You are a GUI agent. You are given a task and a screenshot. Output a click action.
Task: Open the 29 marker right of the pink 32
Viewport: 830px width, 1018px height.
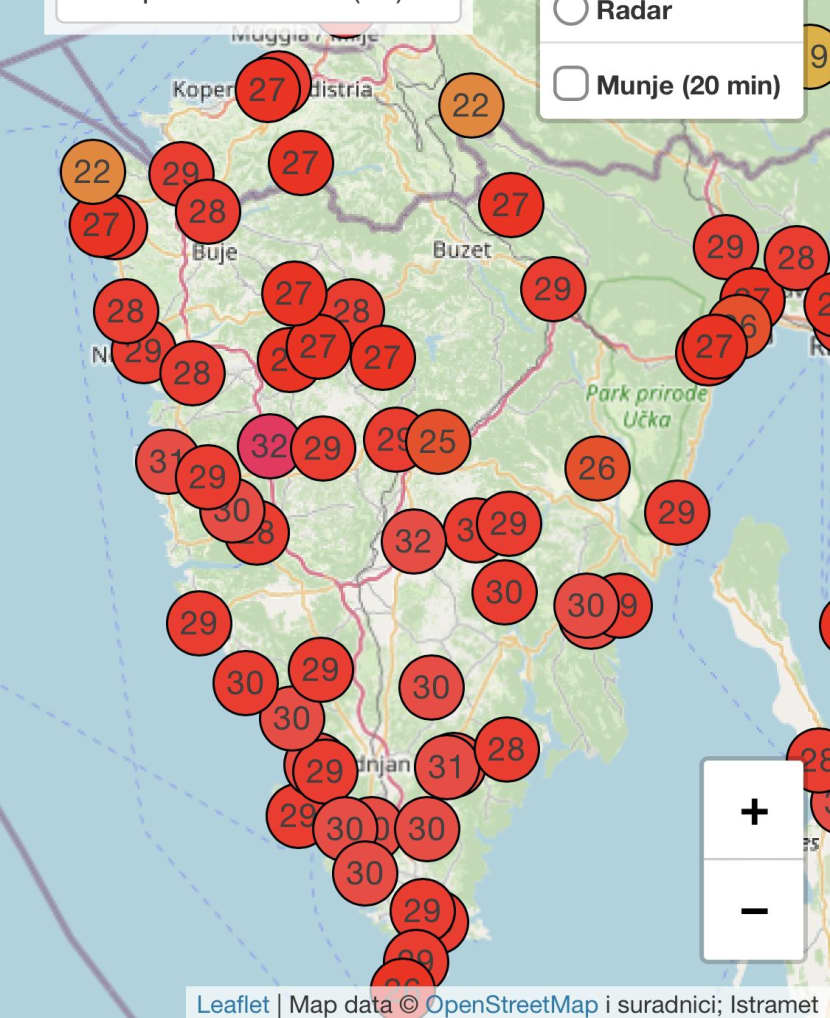[323, 449]
